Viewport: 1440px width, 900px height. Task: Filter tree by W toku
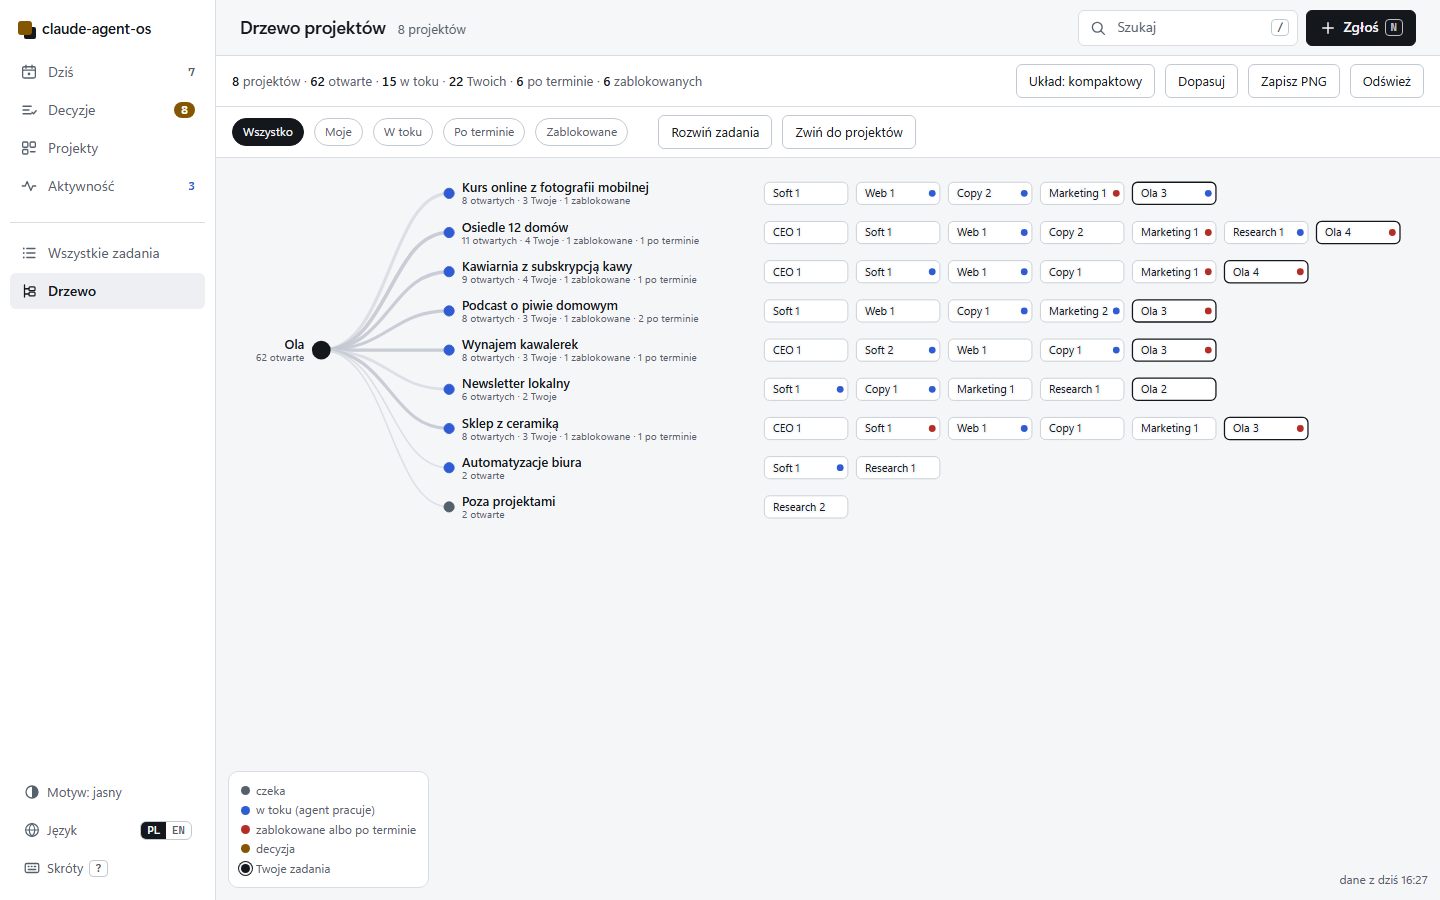click(x=403, y=132)
